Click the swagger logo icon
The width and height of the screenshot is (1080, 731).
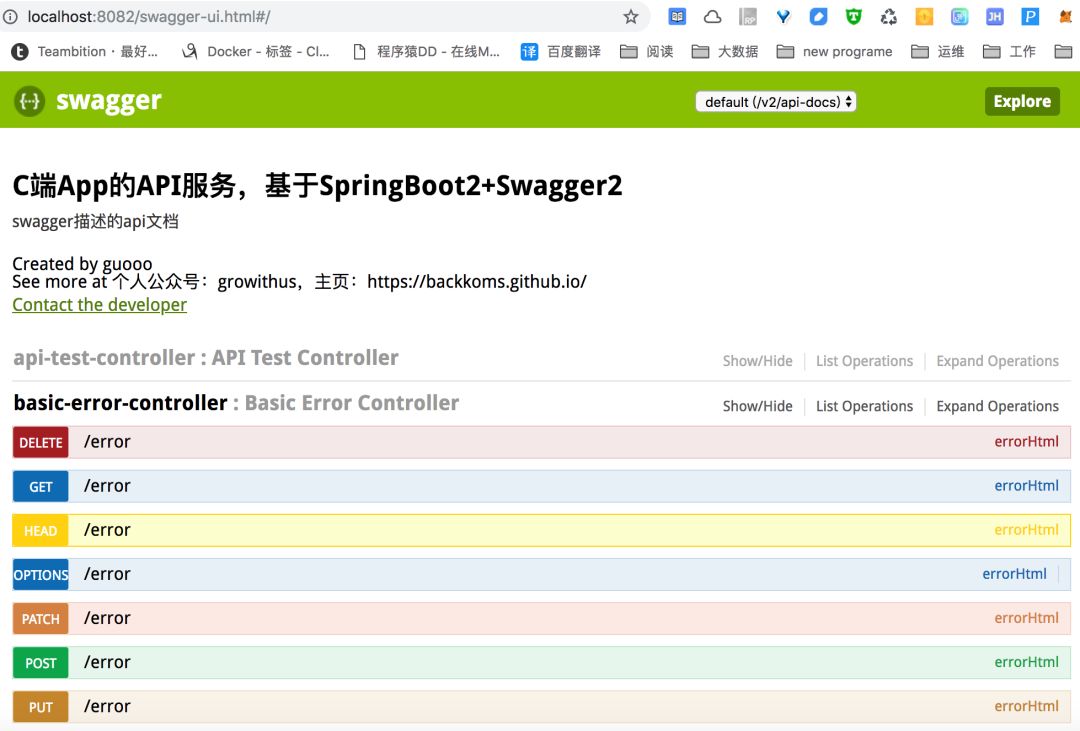(x=30, y=101)
